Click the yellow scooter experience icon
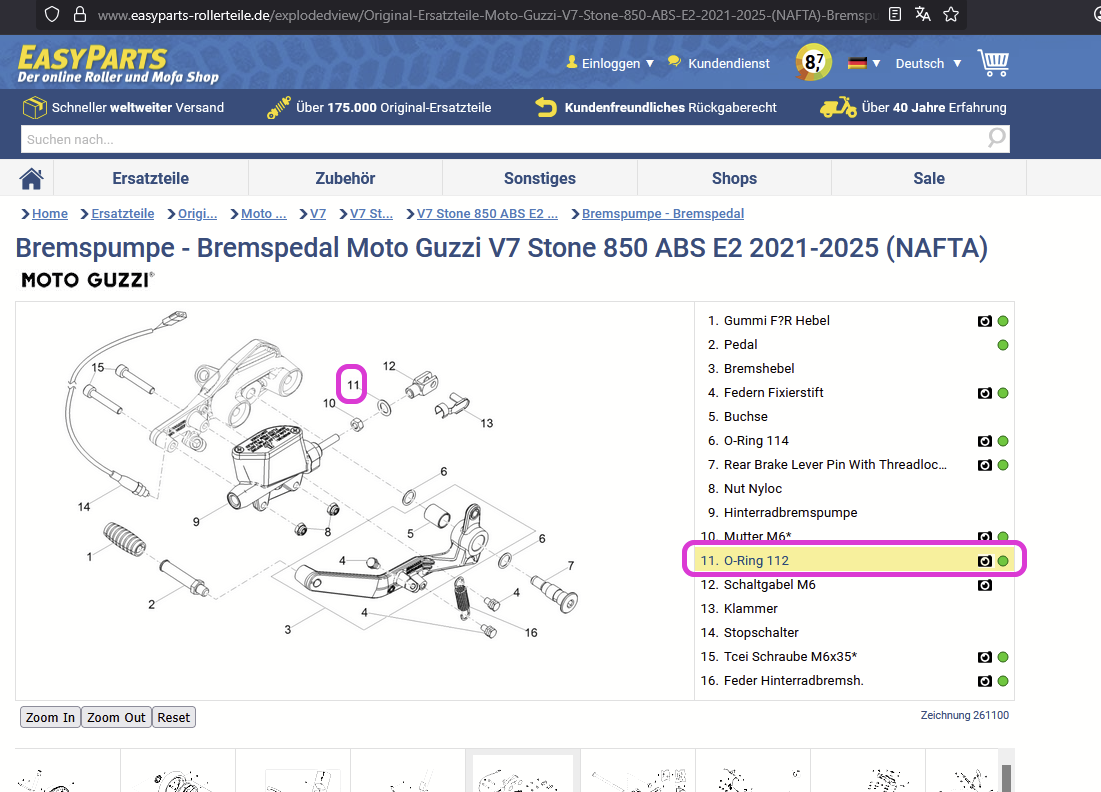 (x=838, y=107)
